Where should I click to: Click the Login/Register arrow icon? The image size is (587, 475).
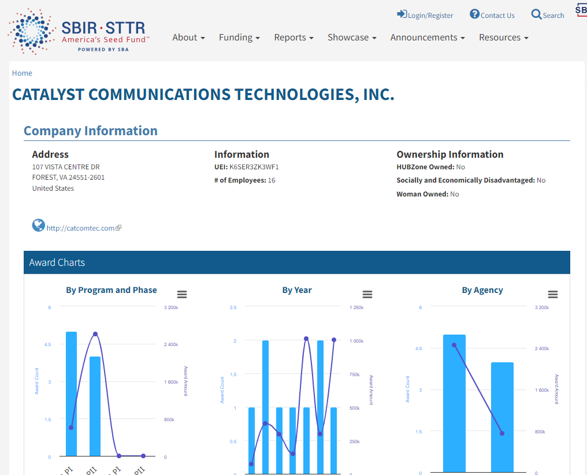(402, 14)
